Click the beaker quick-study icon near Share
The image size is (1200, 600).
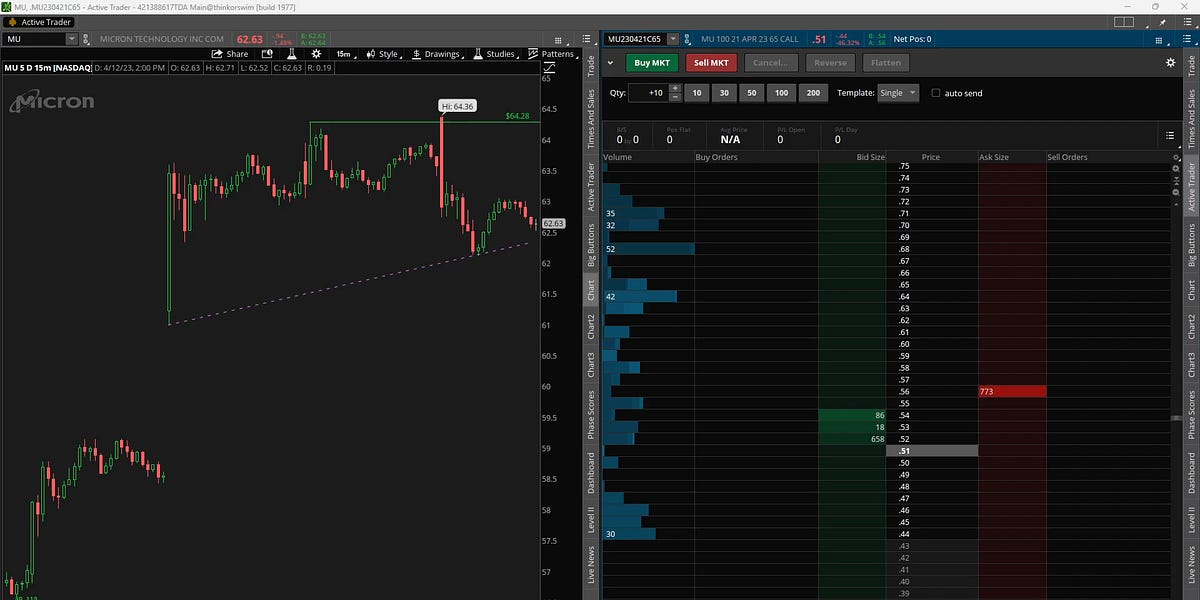pyautogui.click(x=292, y=54)
